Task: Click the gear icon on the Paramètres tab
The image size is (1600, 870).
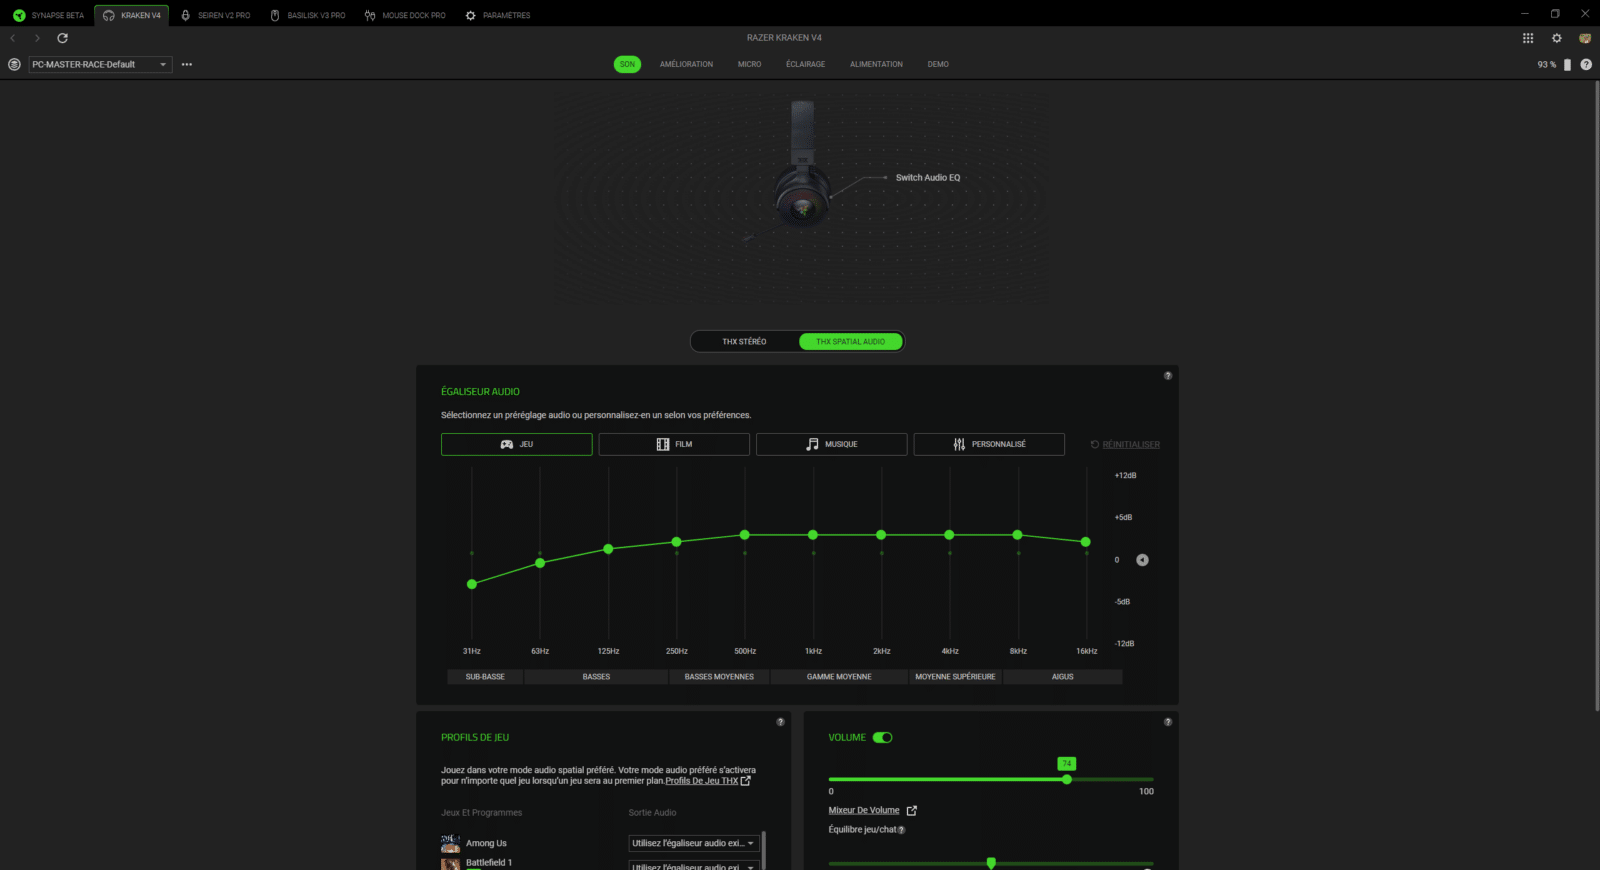Action: [471, 15]
